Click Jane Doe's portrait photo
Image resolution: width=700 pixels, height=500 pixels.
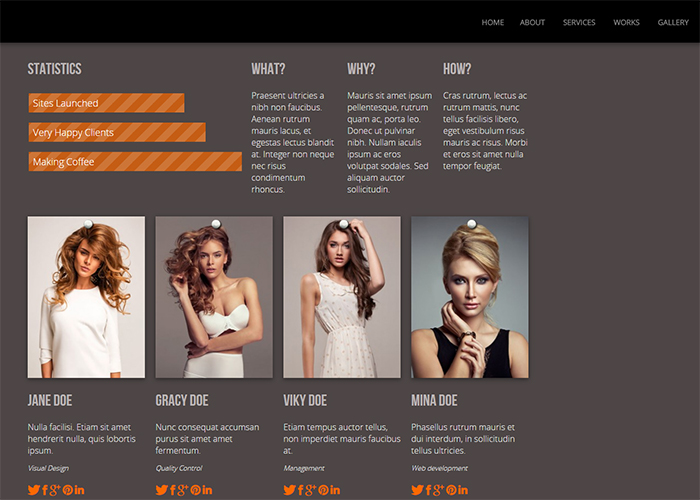click(x=86, y=297)
